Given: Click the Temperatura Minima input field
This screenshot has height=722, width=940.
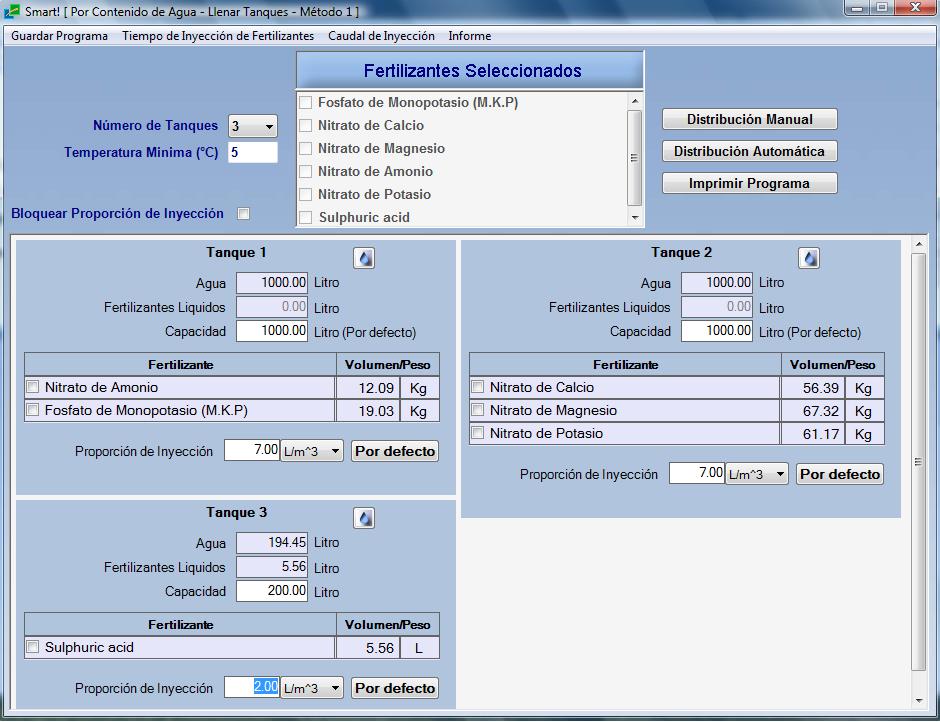Looking at the screenshot, I should [x=253, y=152].
